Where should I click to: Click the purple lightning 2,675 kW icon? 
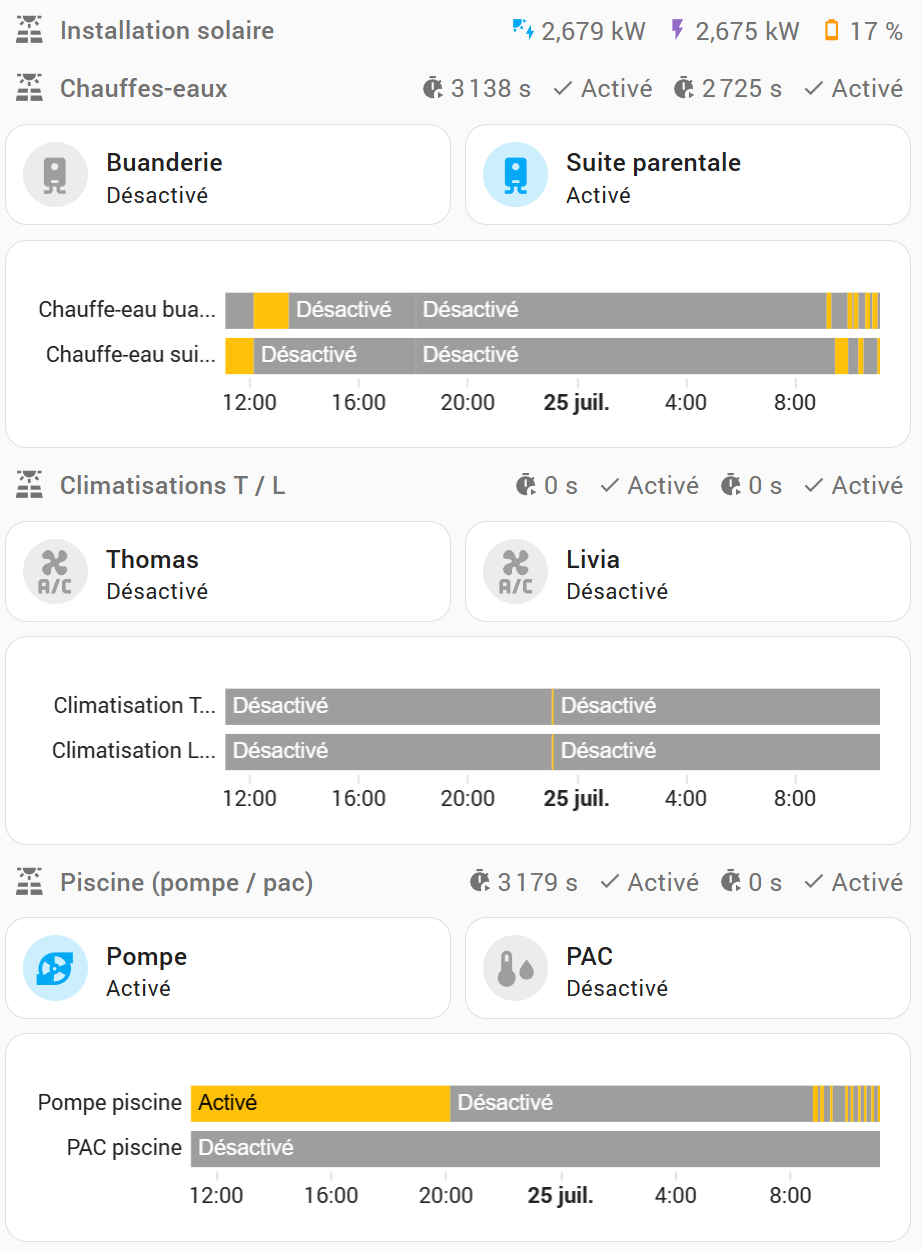pos(677,31)
